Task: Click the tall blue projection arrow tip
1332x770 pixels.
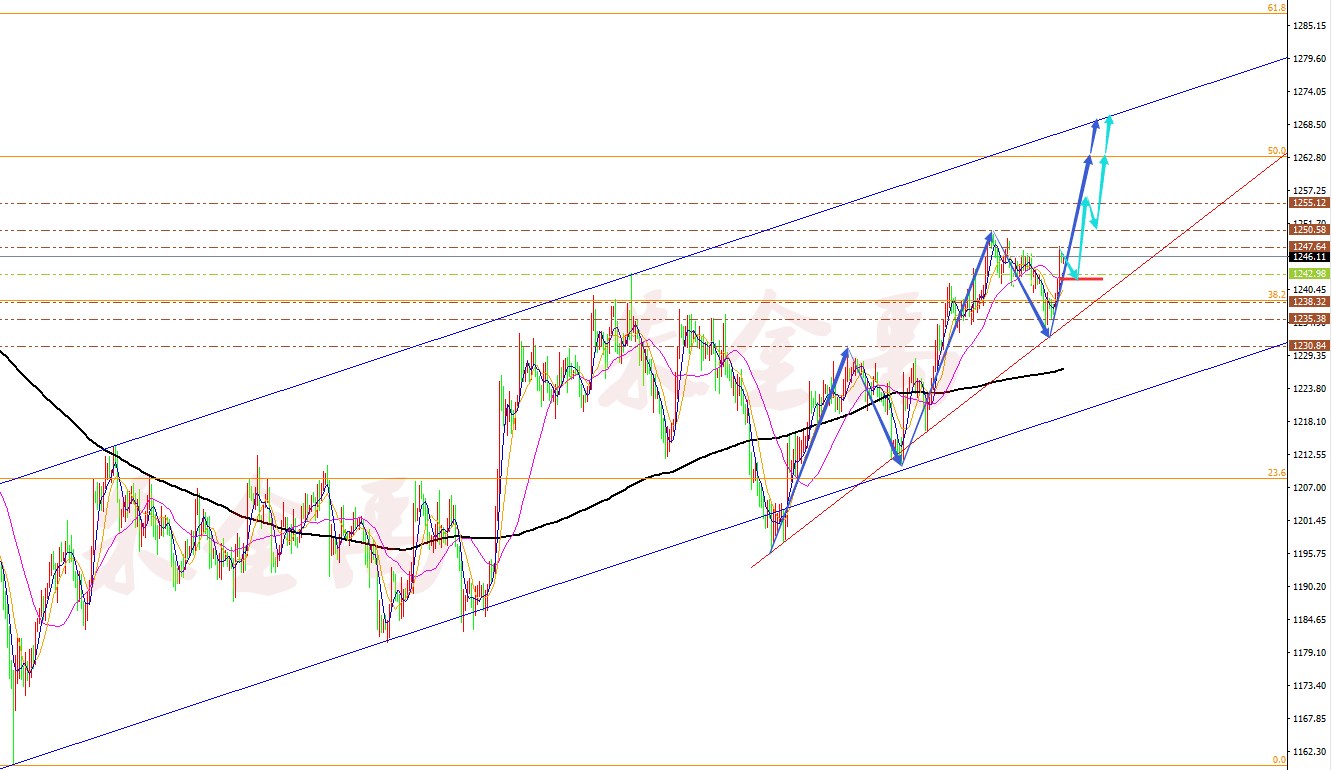Action: click(x=1096, y=124)
